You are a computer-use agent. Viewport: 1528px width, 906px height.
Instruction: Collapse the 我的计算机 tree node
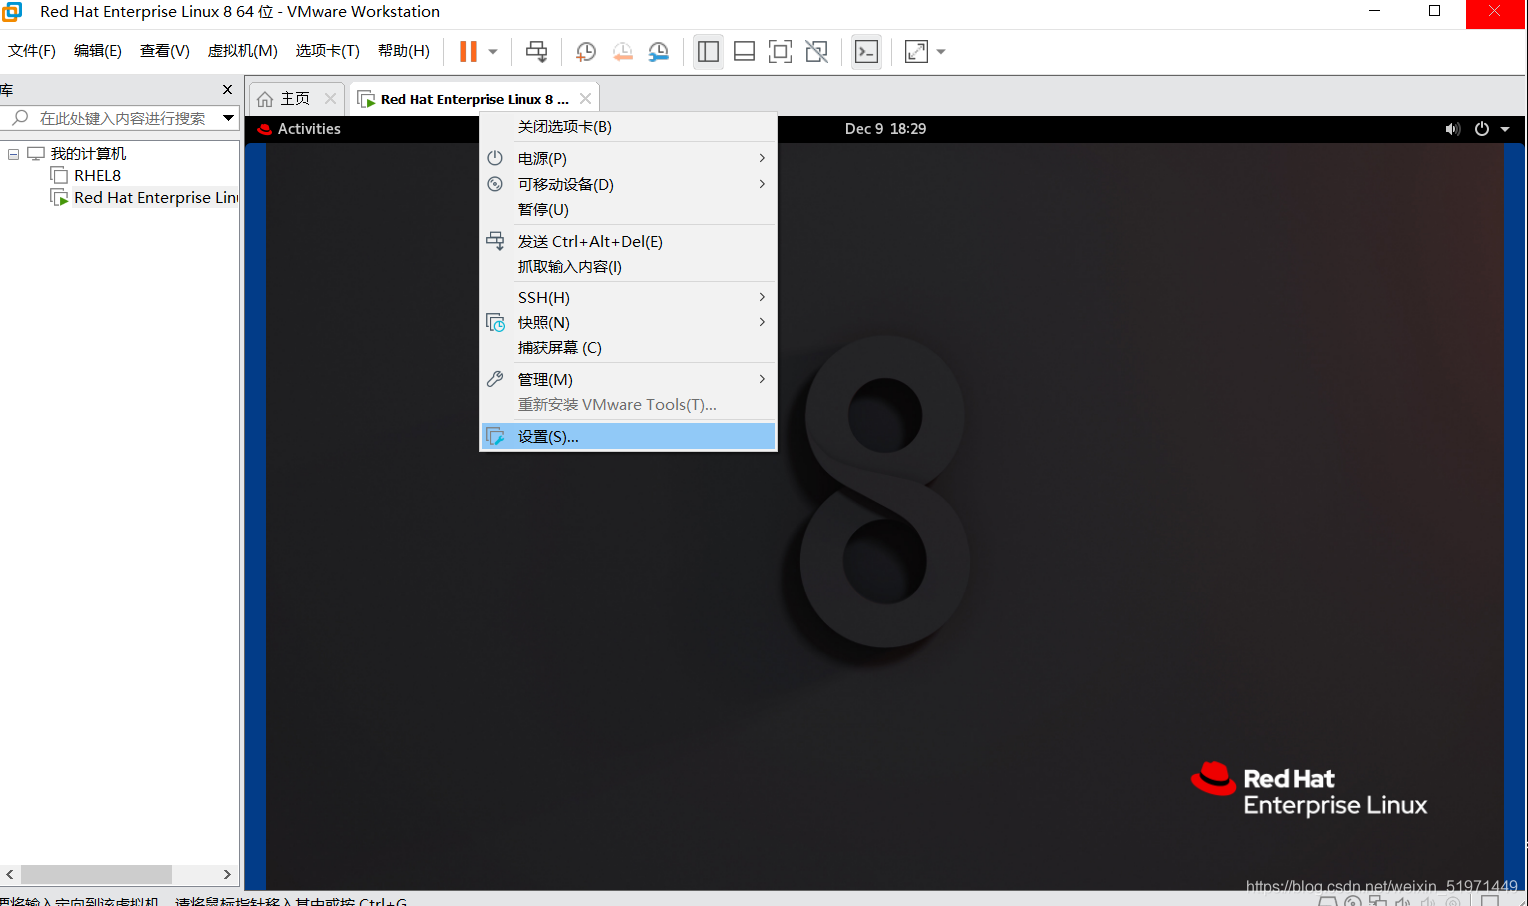[14, 154]
